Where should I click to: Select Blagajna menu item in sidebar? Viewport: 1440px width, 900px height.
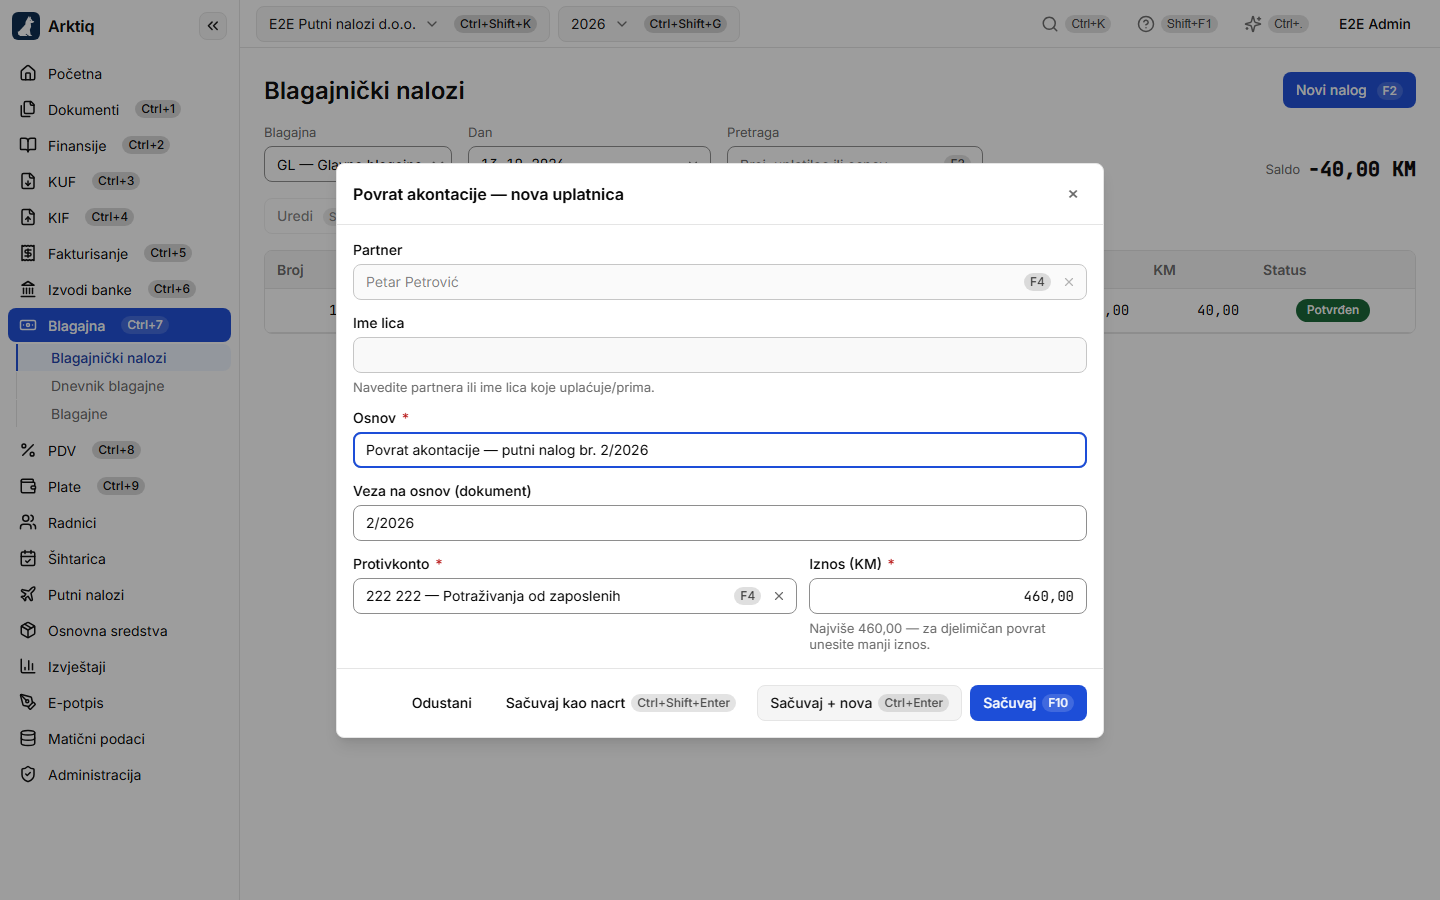(119, 325)
